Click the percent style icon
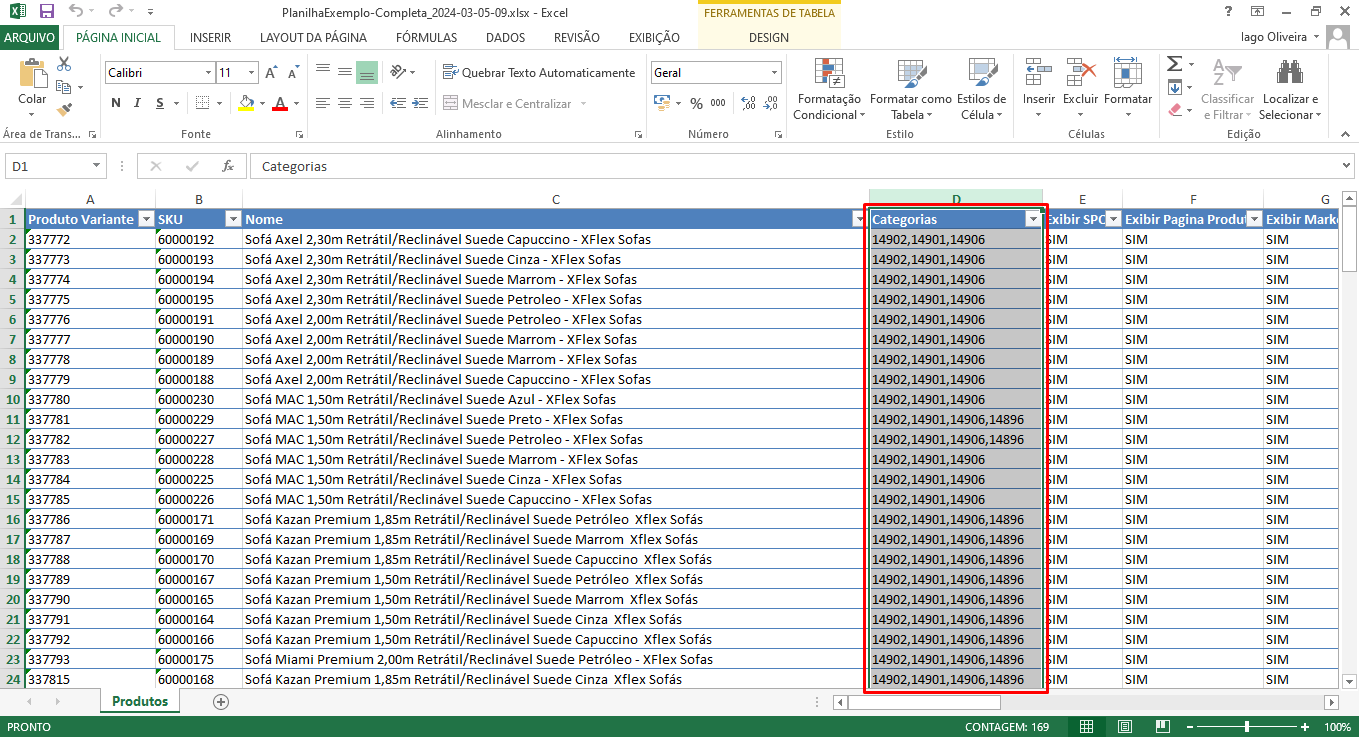 pyautogui.click(x=696, y=103)
